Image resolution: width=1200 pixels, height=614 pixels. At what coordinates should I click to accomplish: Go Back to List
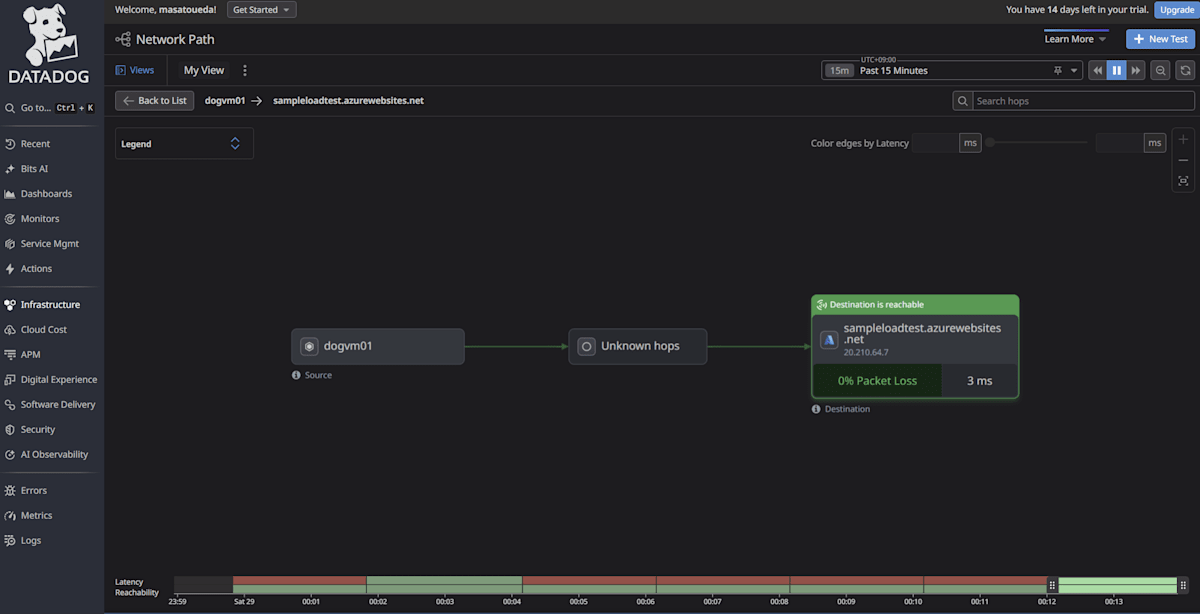(x=155, y=101)
